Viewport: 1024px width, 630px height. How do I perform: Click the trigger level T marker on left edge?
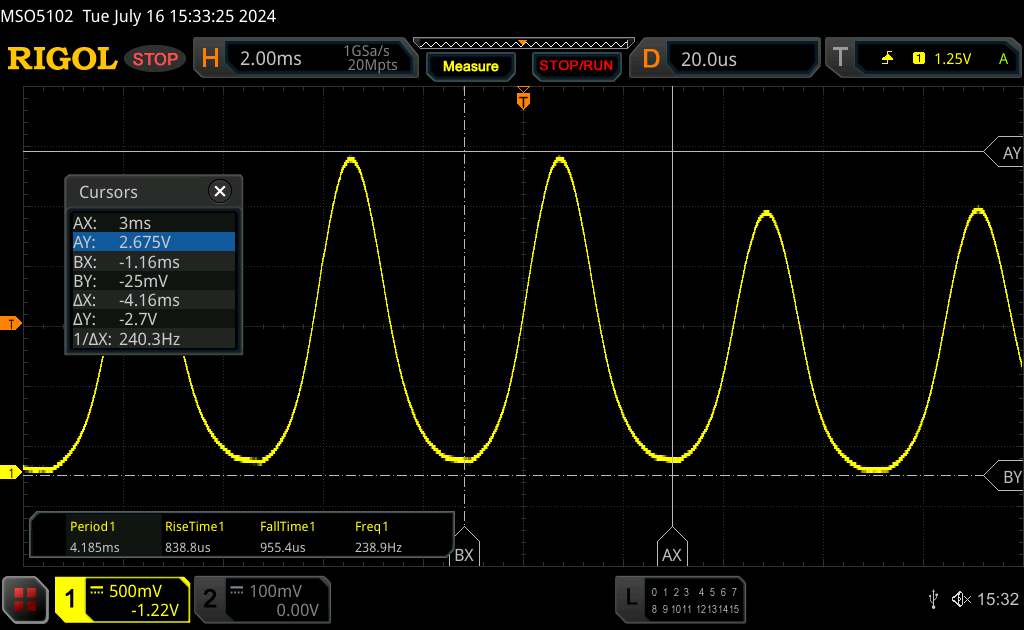point(10,323)
